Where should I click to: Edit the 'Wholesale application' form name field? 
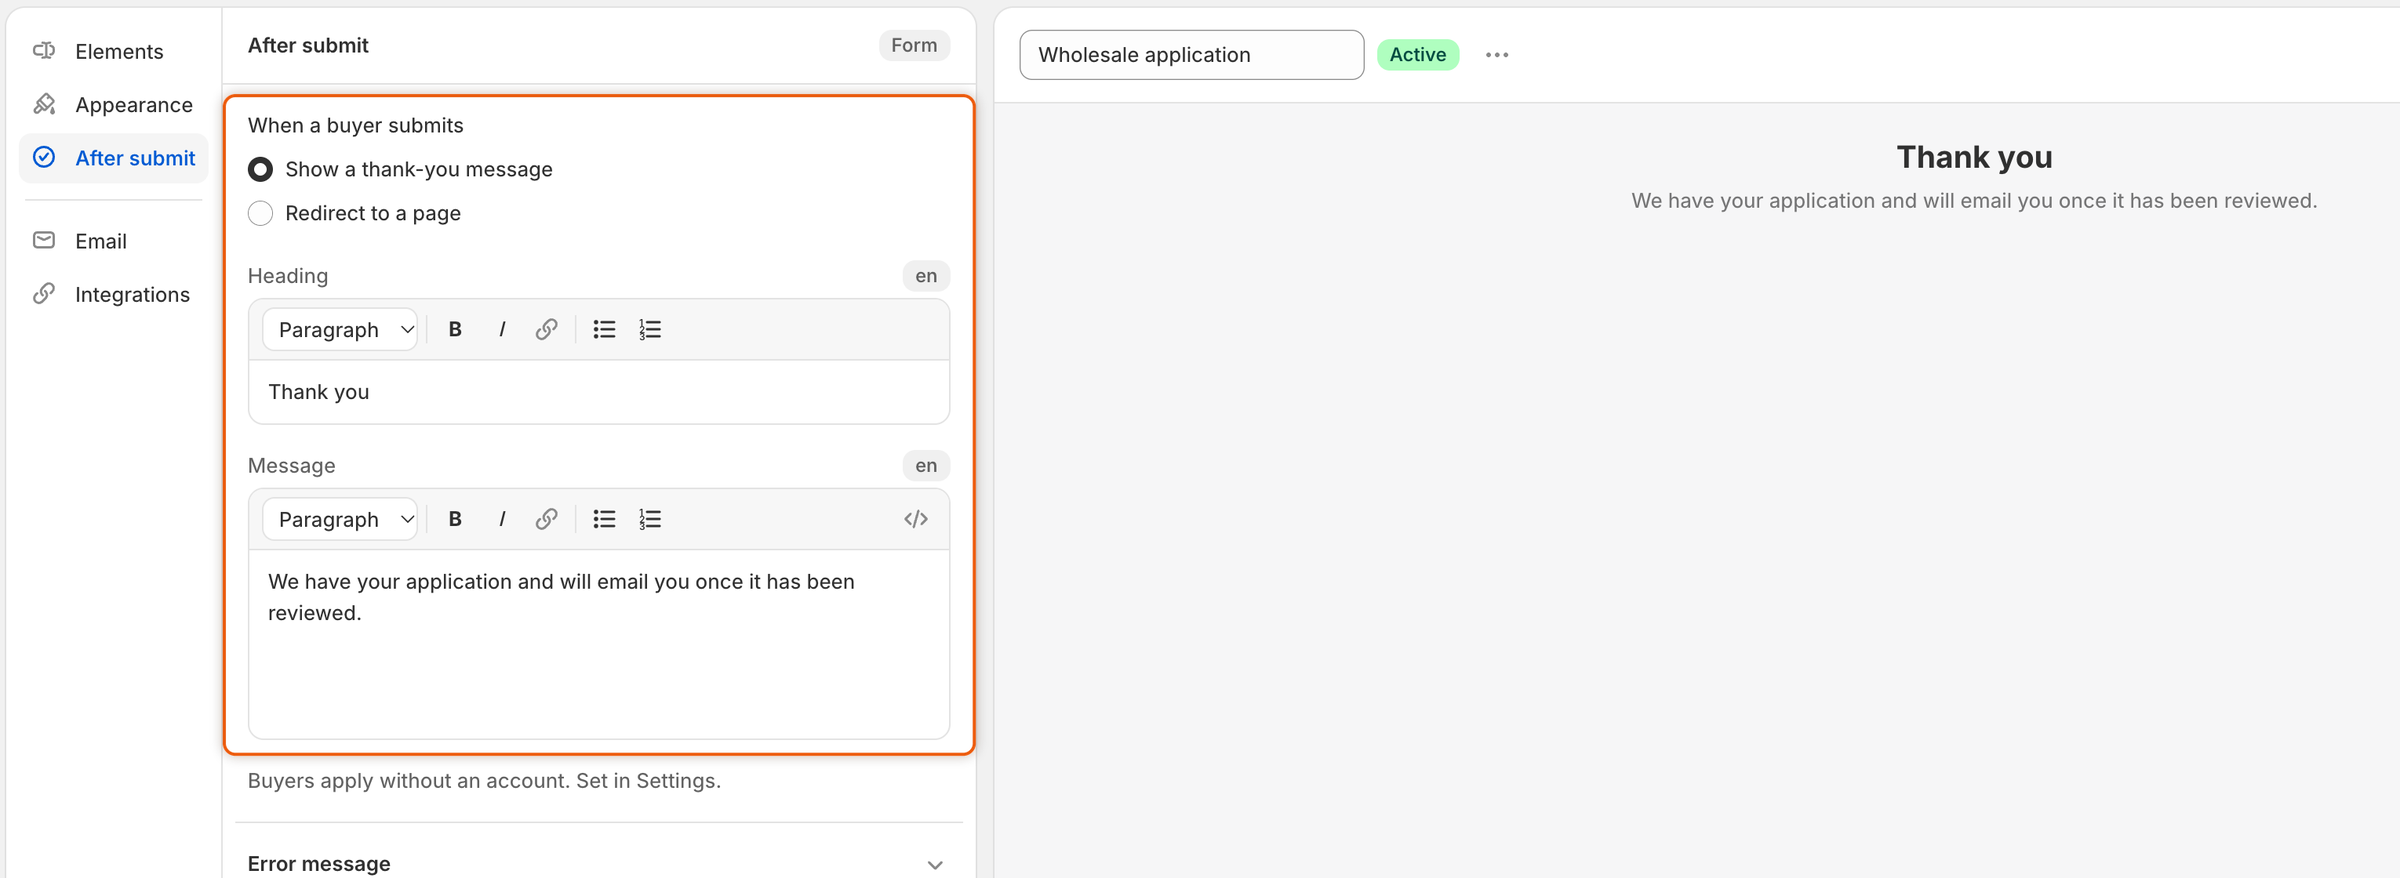coord(1192,55)
